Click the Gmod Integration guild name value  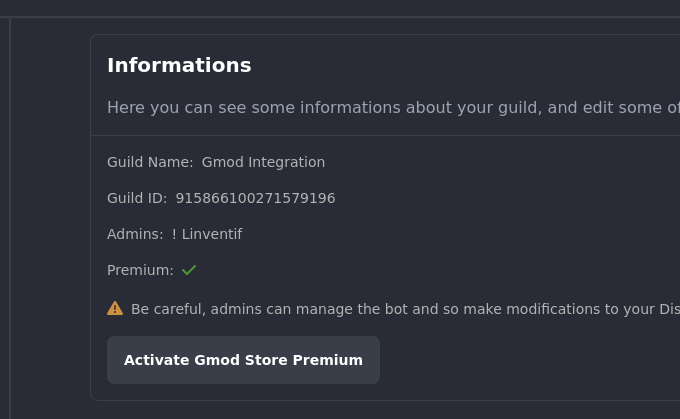pyautogui.click(x=263, y=162)
